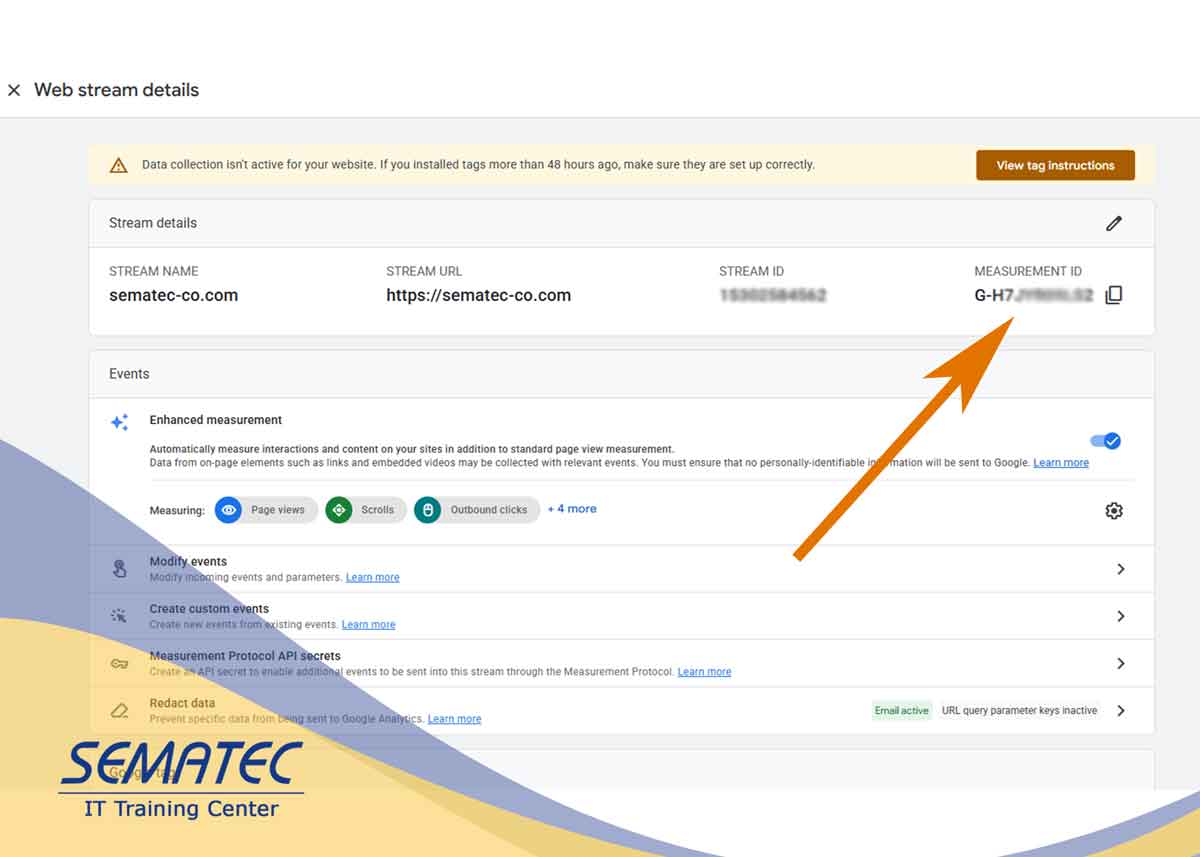This screenshot has width=1200, height=857.
Task: Click the Create custom events icon
Action: click(119, 616)
